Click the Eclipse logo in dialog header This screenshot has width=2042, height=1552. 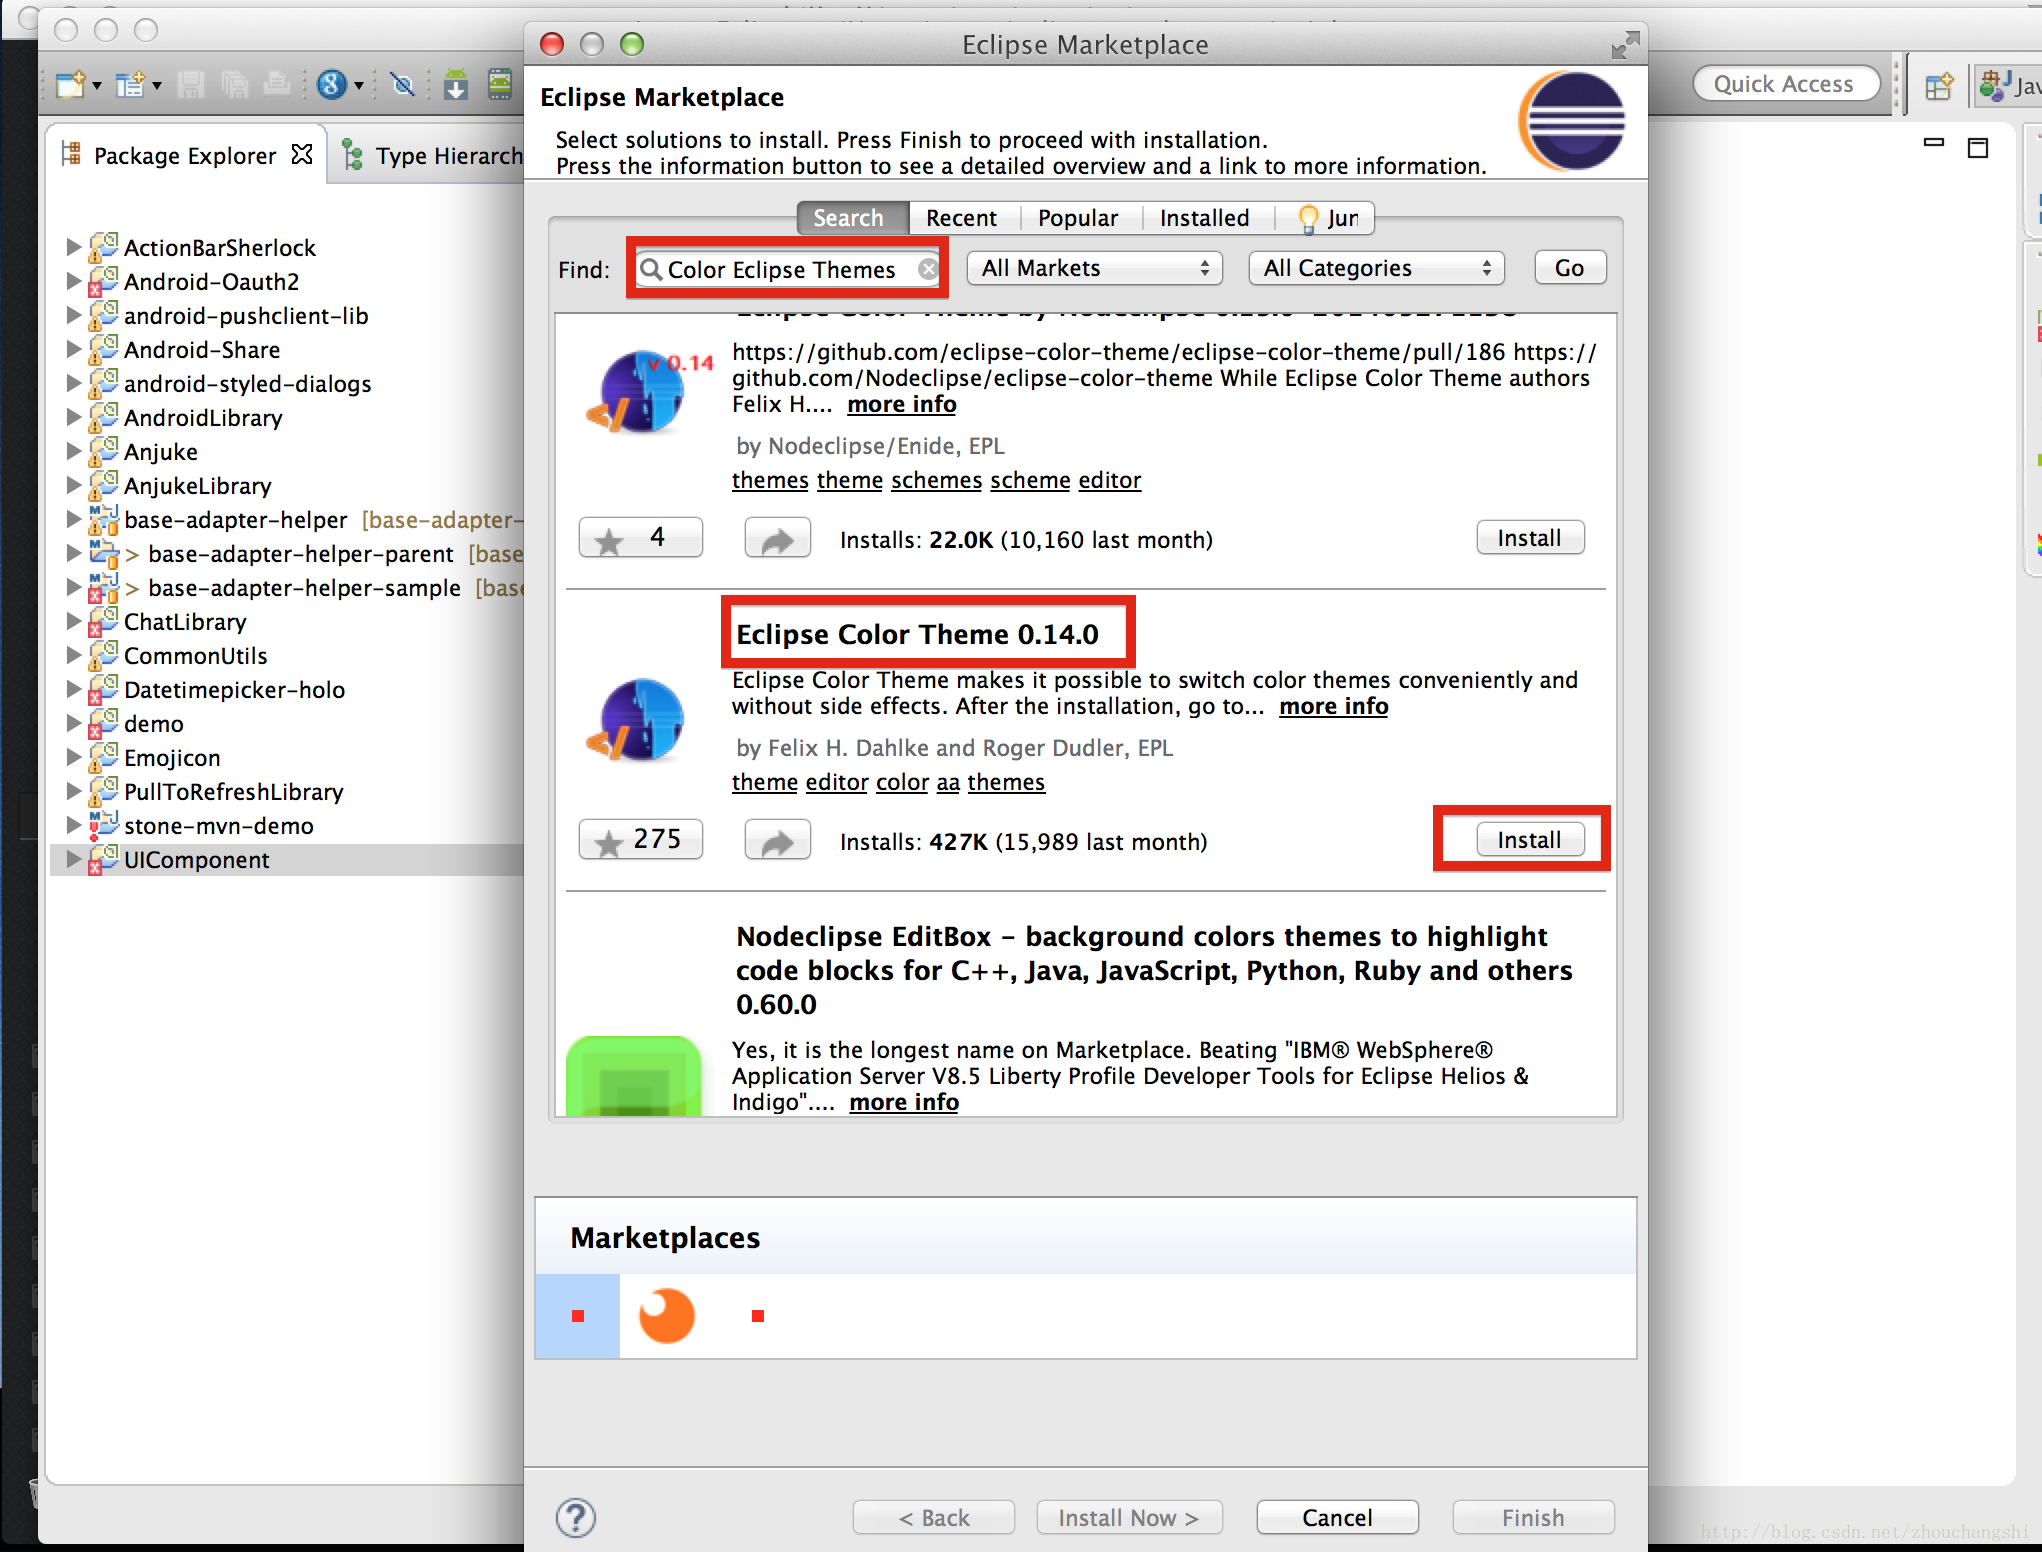[x=1572, y=121]
